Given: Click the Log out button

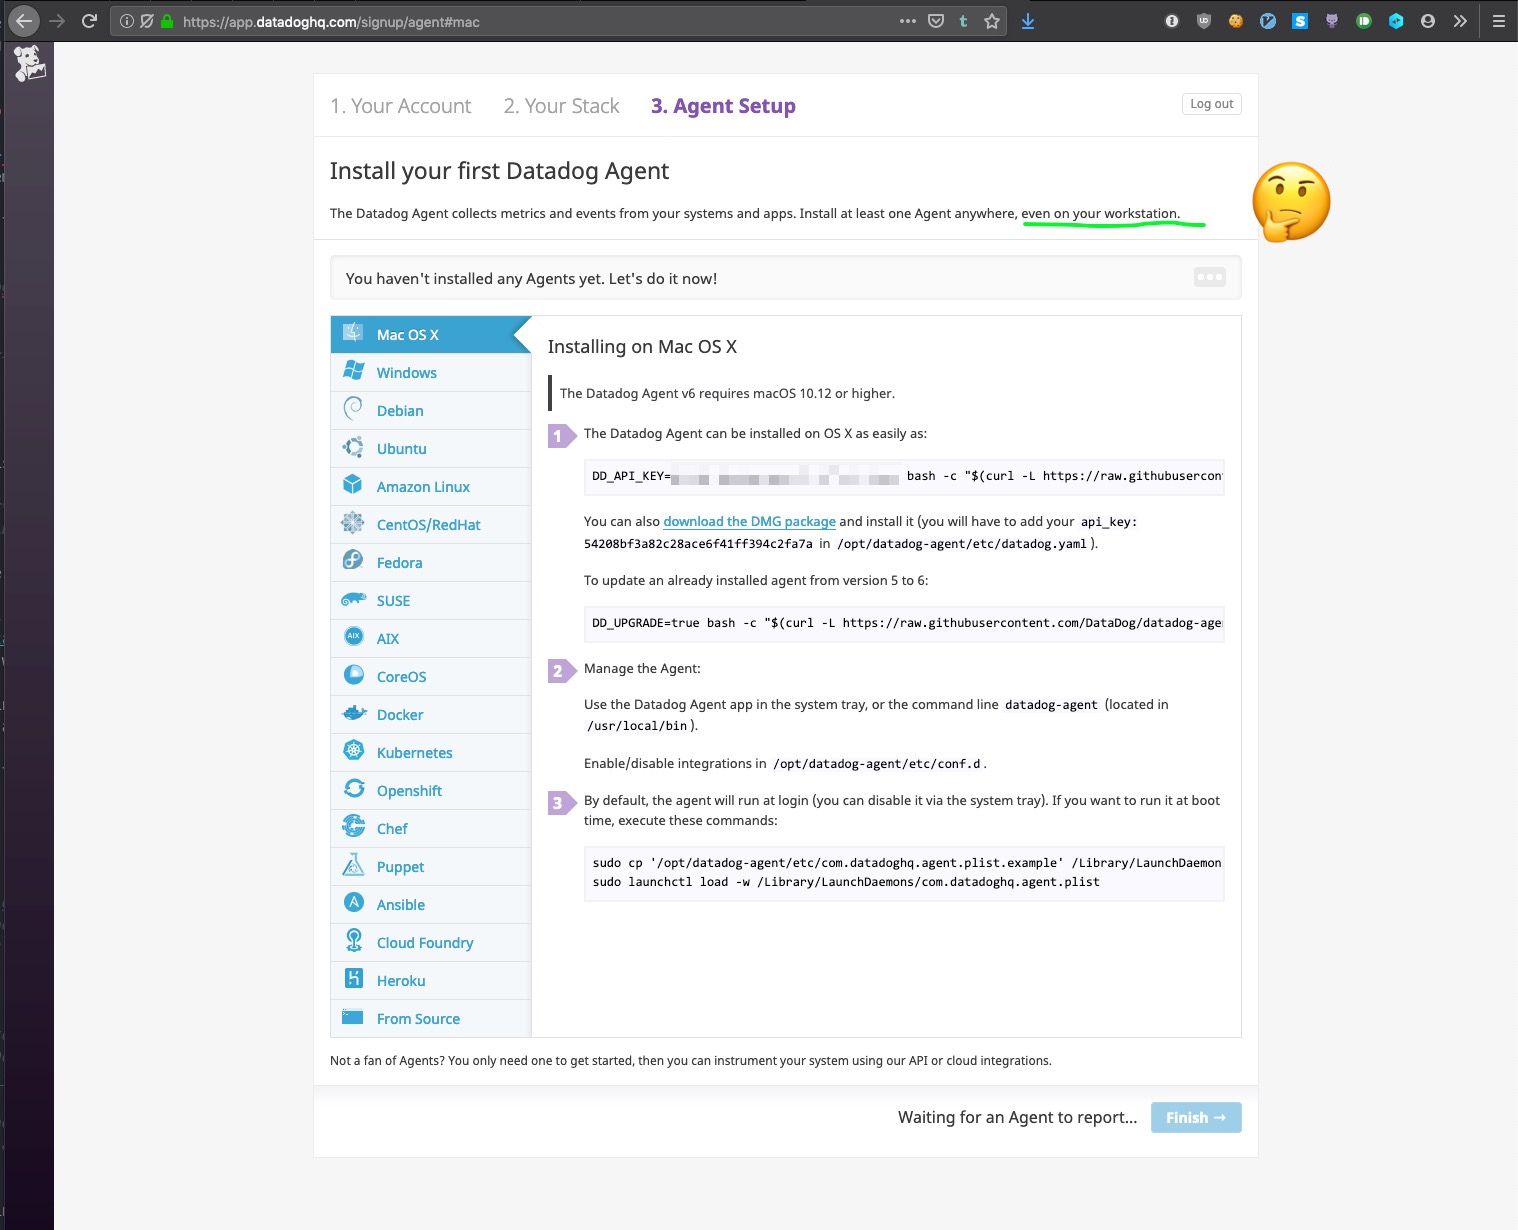Looking at the screenshot, I should pyautogui.click(x=1212, y=104).
